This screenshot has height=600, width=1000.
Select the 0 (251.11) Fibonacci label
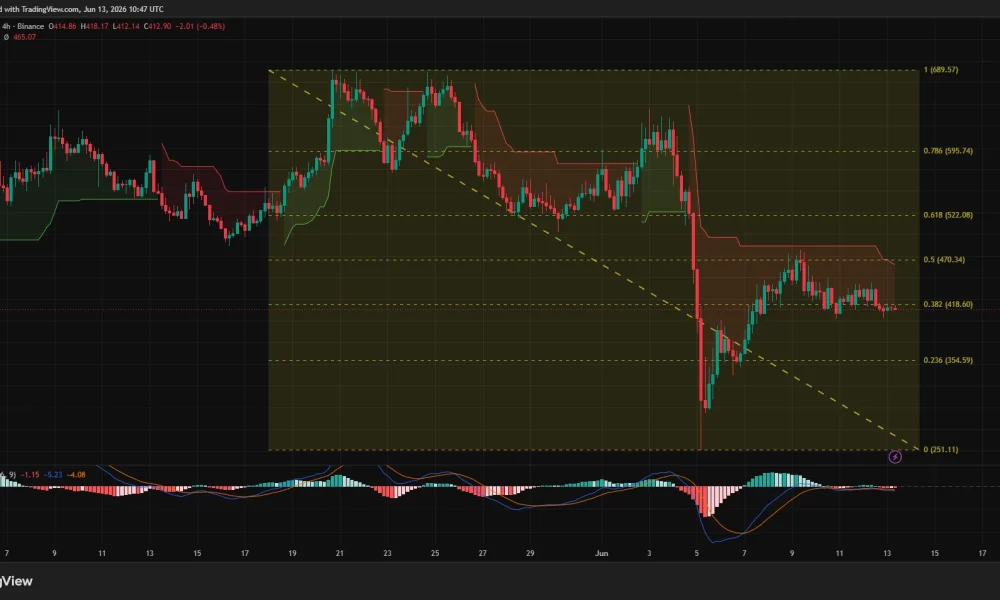[941, 450]
